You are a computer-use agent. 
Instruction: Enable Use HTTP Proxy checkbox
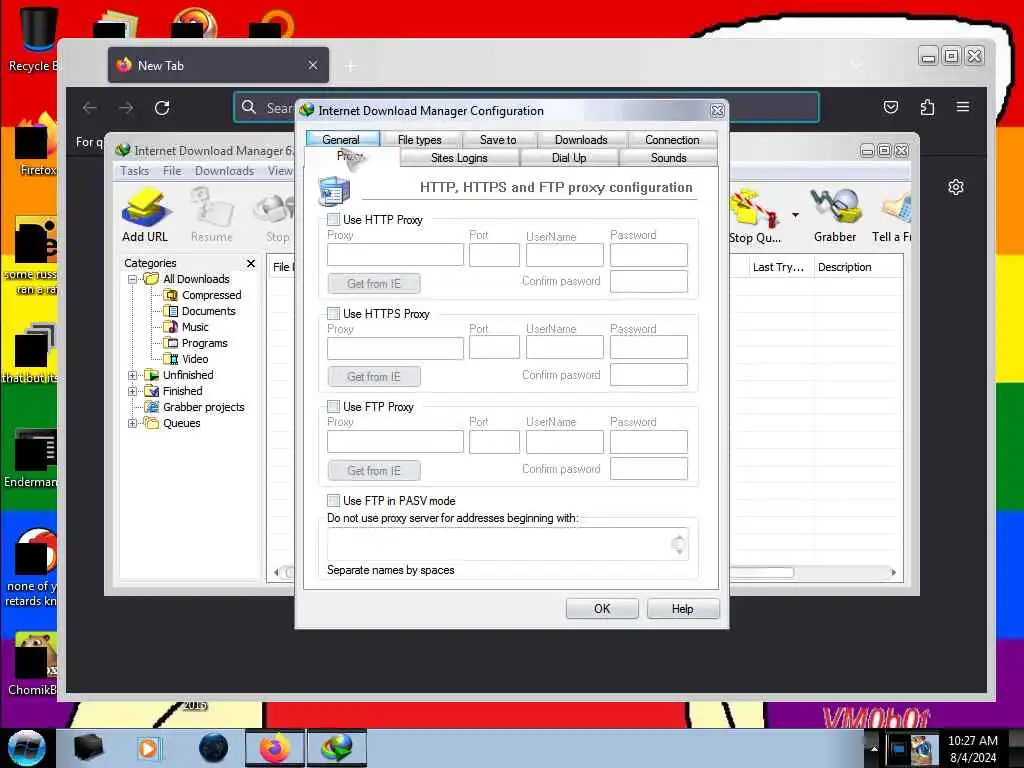pyautogui.click(x=334, y=219)
